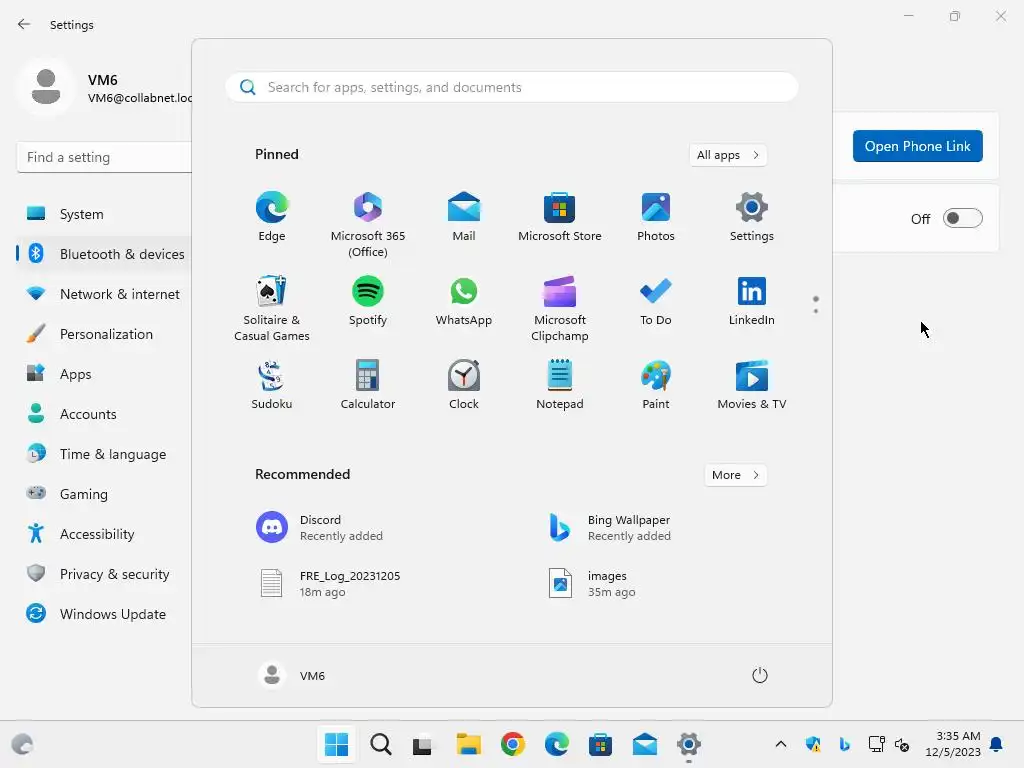This screenshot has height=768, width=1024.
Task: Open Windows Security tray icon
Action: pyautogui.click(x=813, y=744)
